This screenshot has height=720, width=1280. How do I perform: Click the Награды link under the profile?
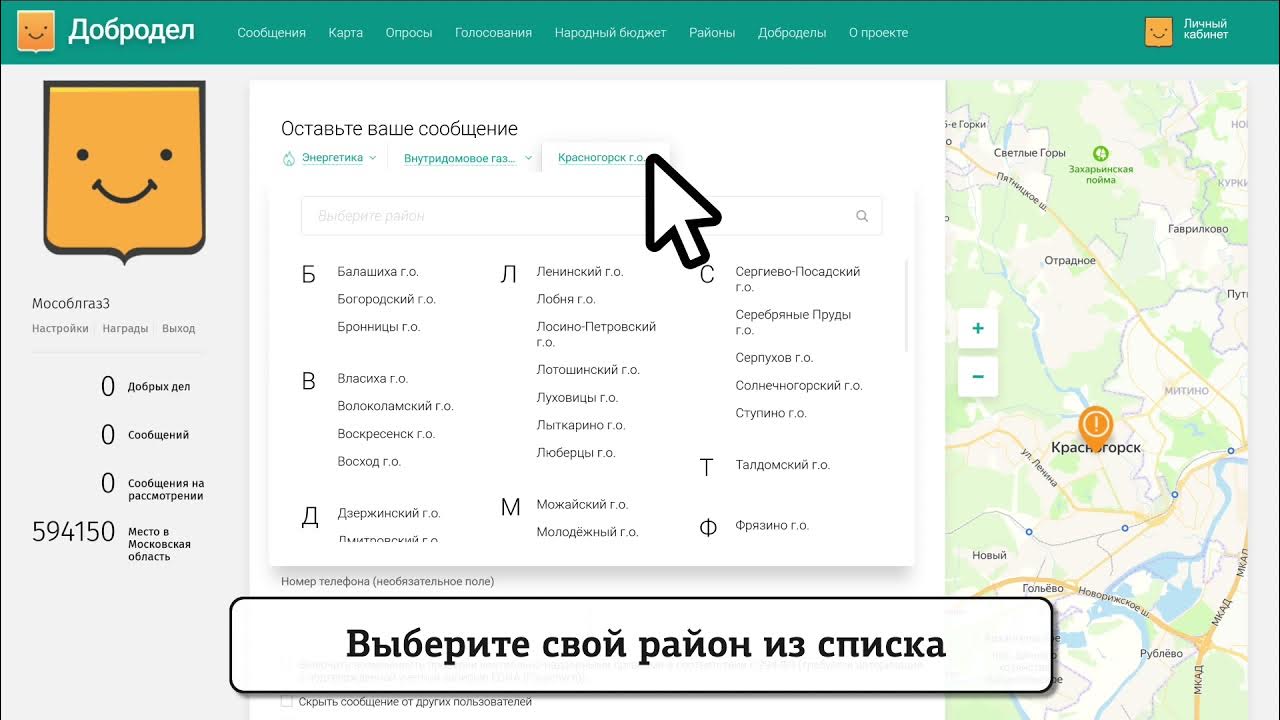(x=125, y=328)
